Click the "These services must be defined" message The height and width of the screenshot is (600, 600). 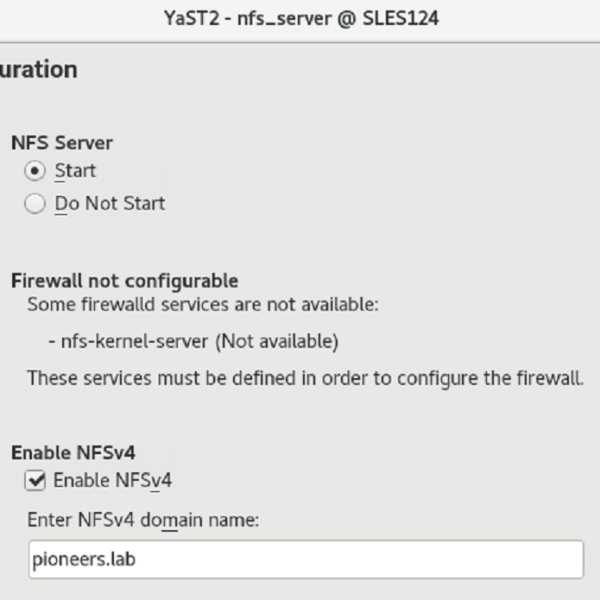305,379
